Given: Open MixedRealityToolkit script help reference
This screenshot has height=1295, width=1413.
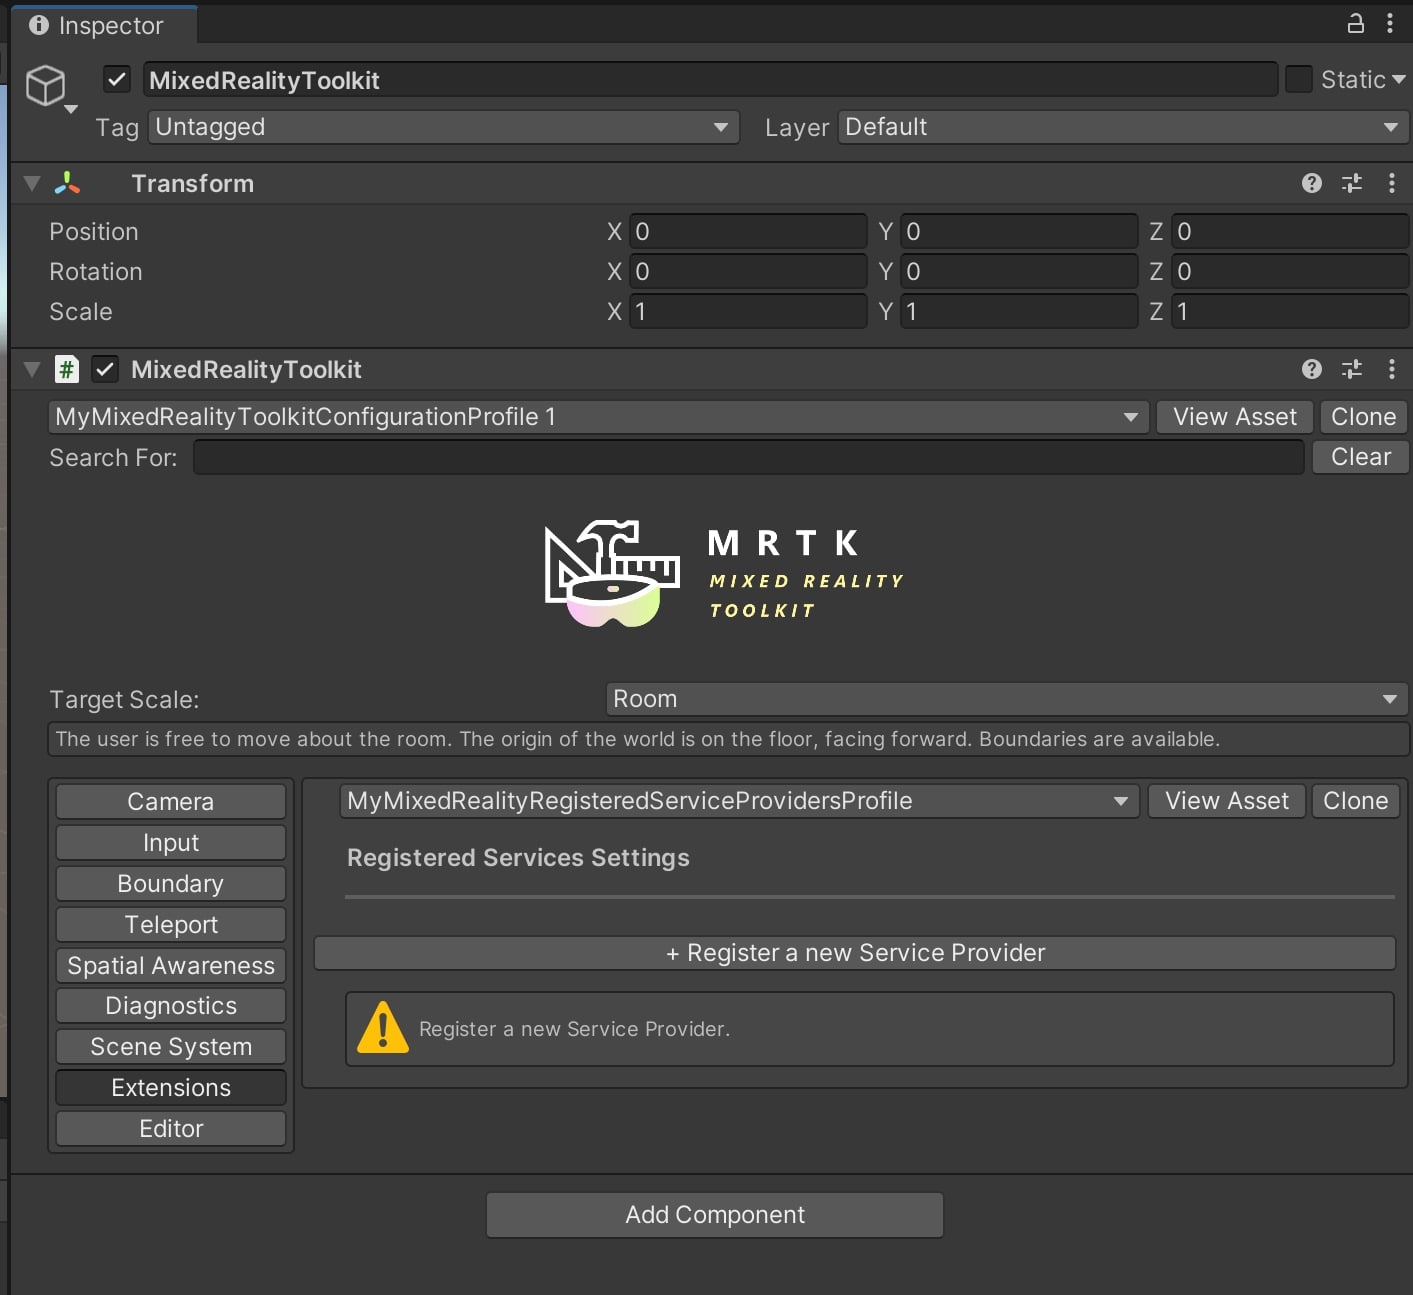Looking at the screenshot, I should coord(1312,369).
